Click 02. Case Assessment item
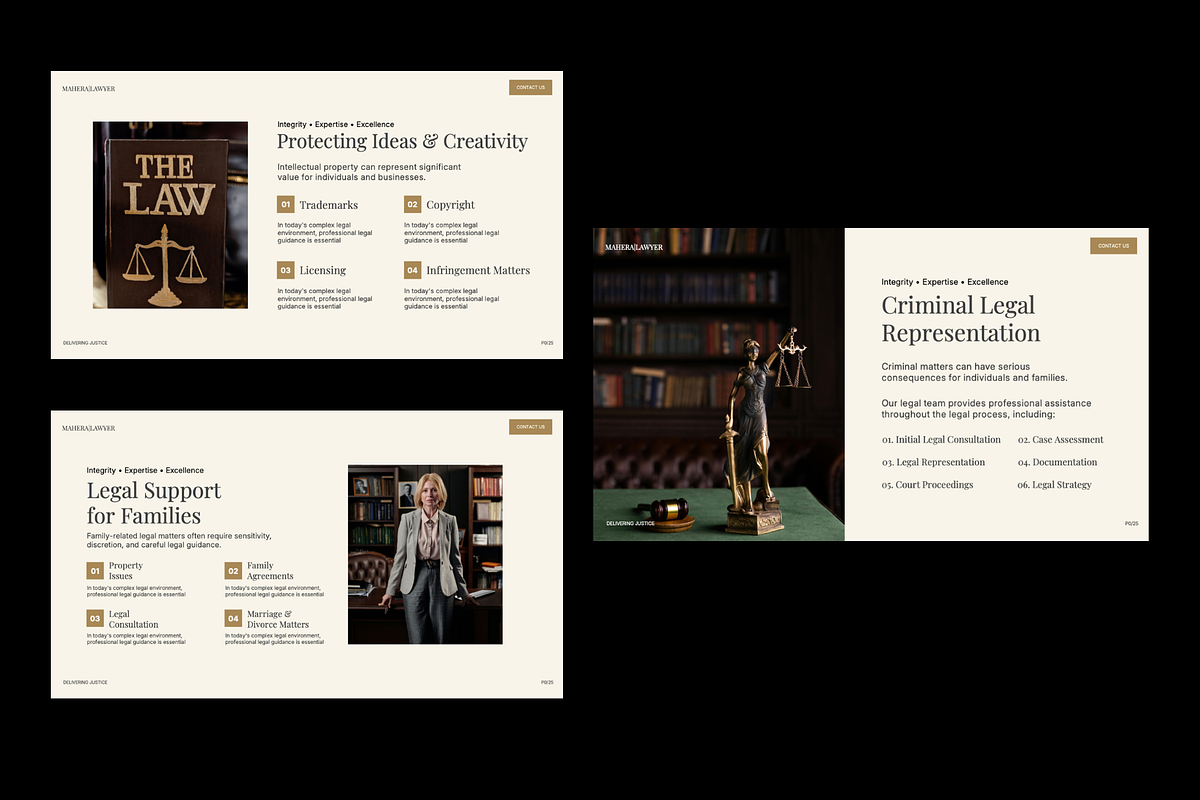Screen dimensions: 1200x800 [x=1061, y=440]
